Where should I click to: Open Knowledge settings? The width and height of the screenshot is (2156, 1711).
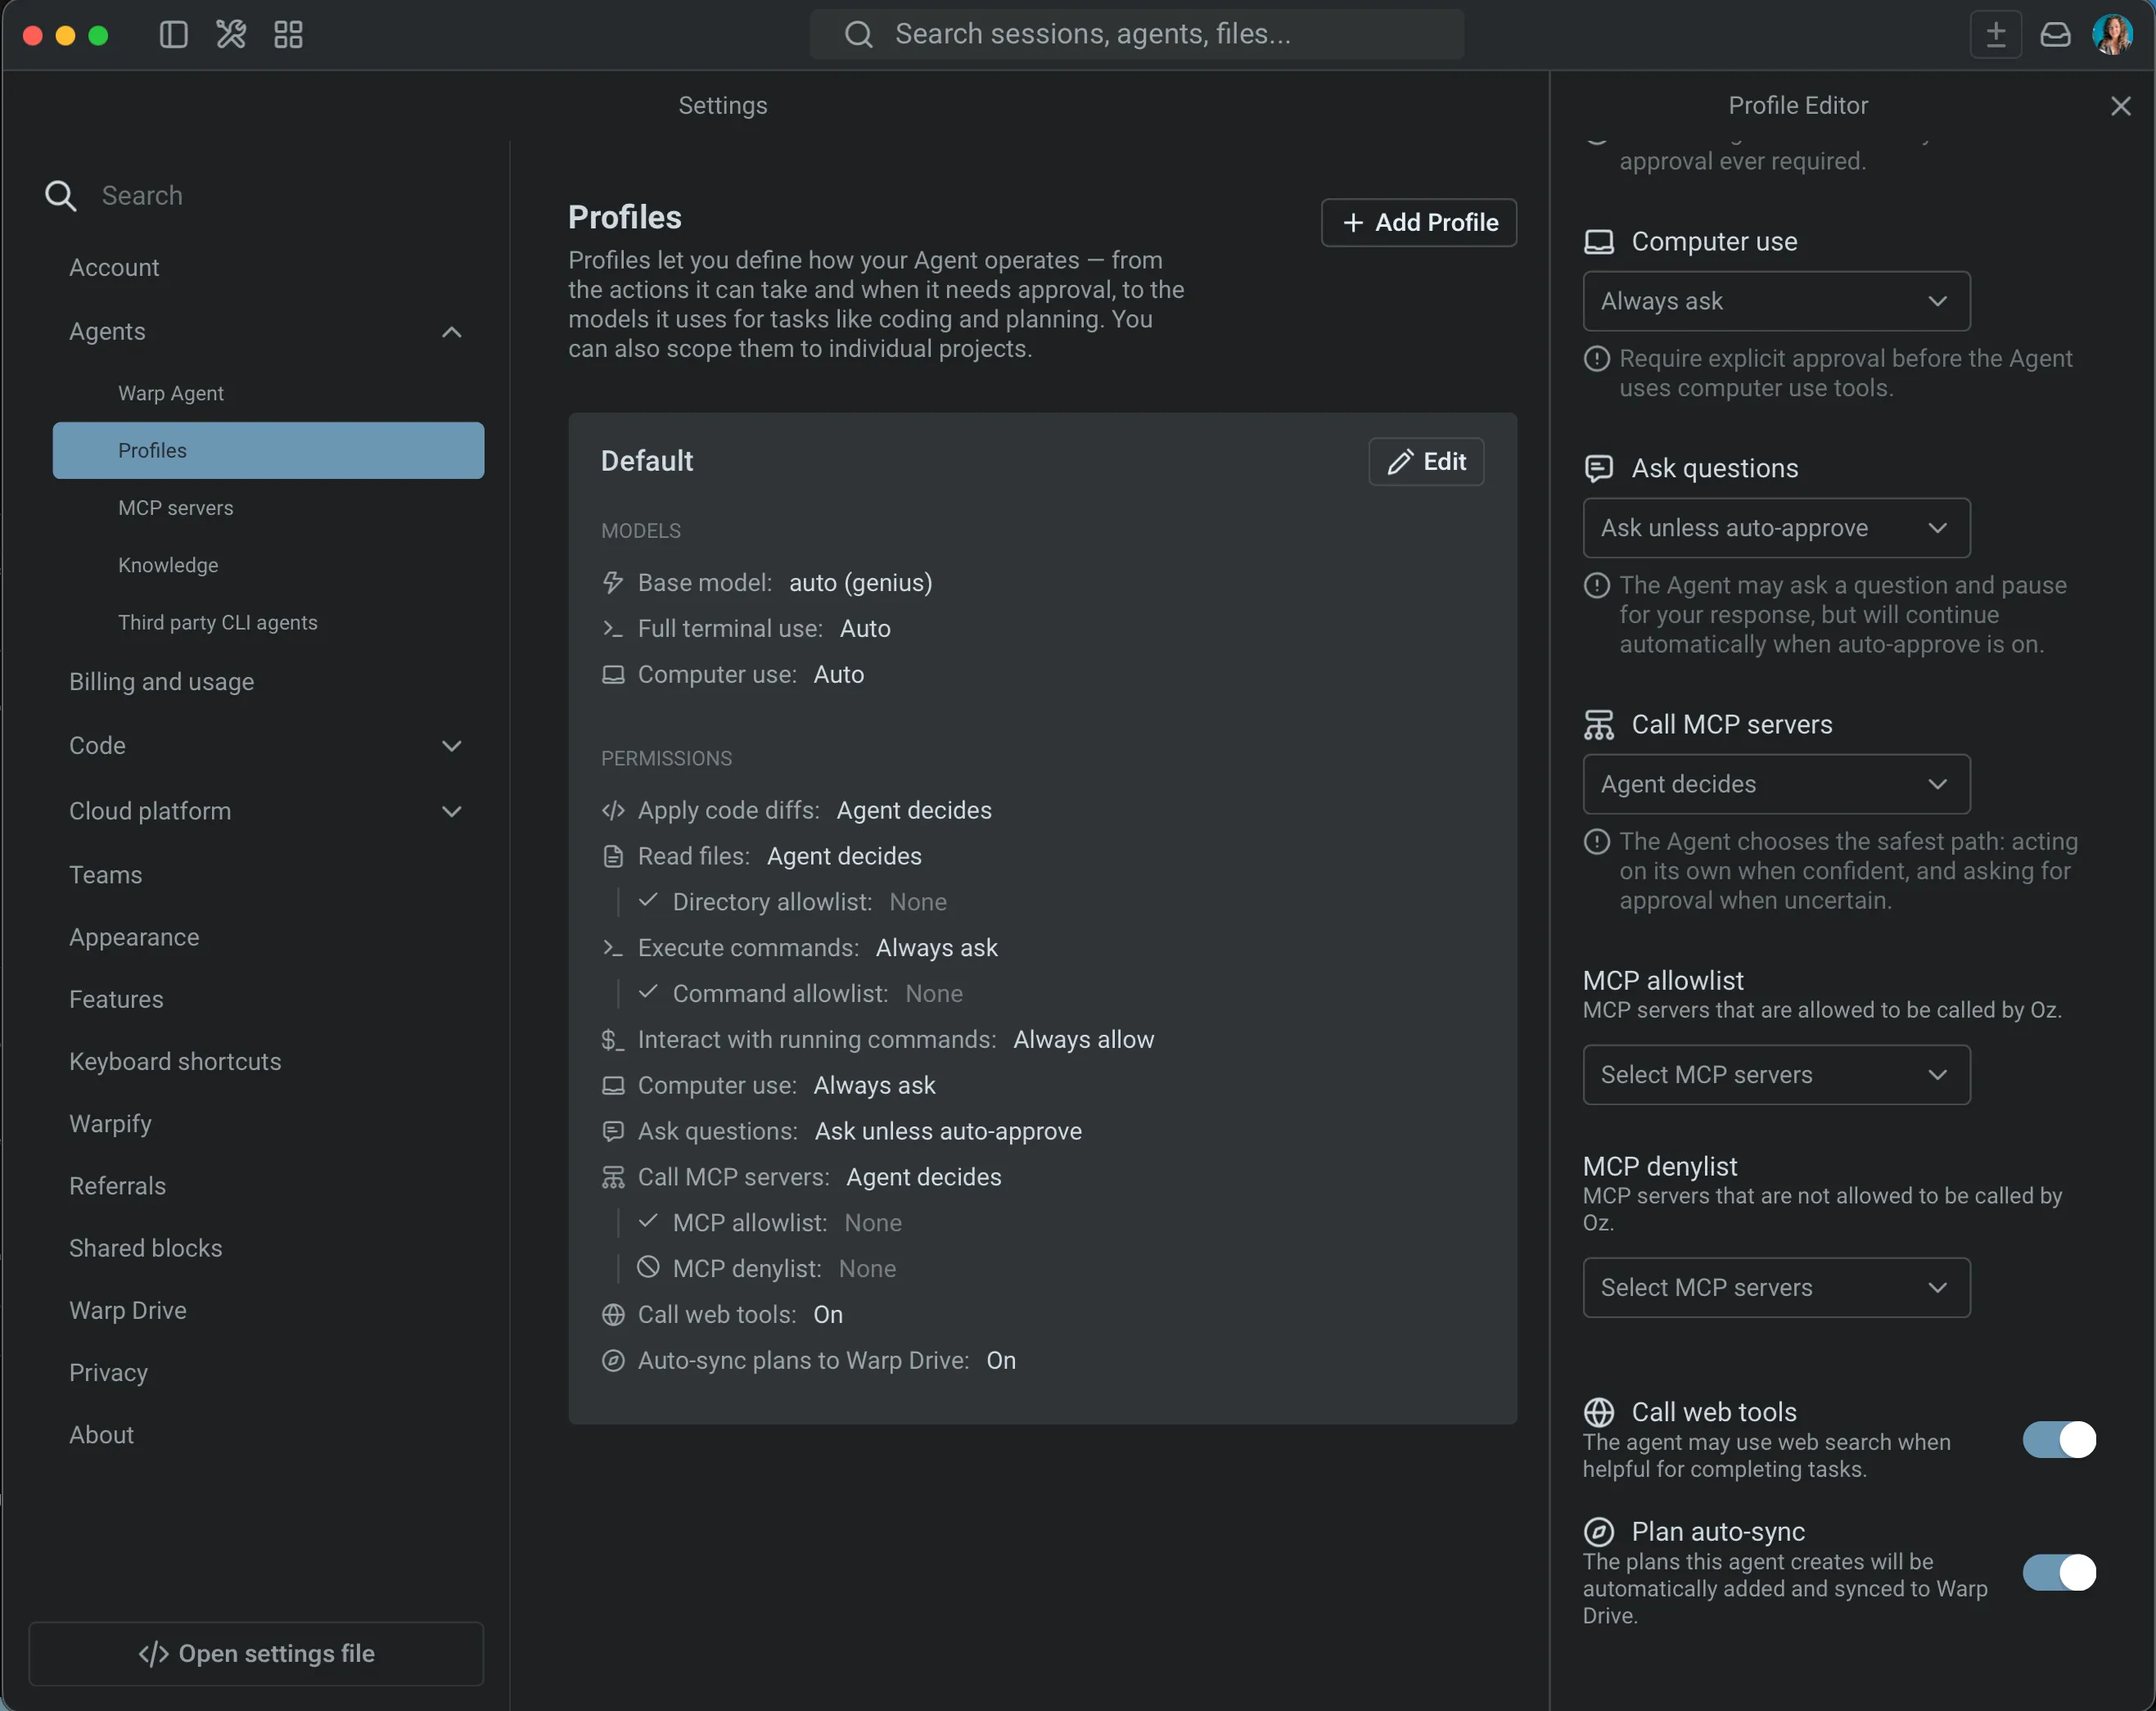[x=168, y=565]
